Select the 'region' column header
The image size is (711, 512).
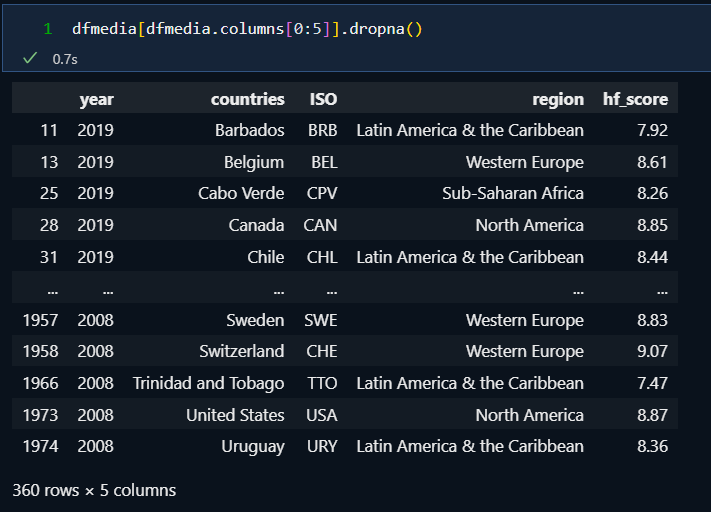point(558,99)
